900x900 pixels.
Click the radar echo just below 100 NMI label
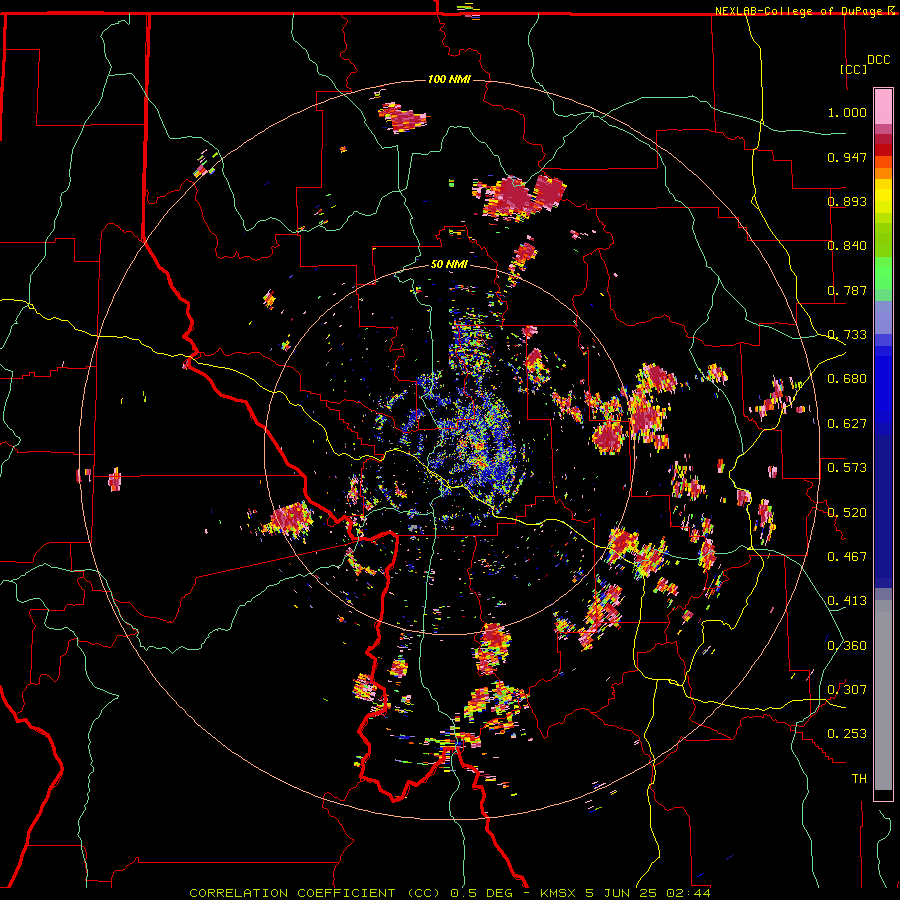[403, 117]
